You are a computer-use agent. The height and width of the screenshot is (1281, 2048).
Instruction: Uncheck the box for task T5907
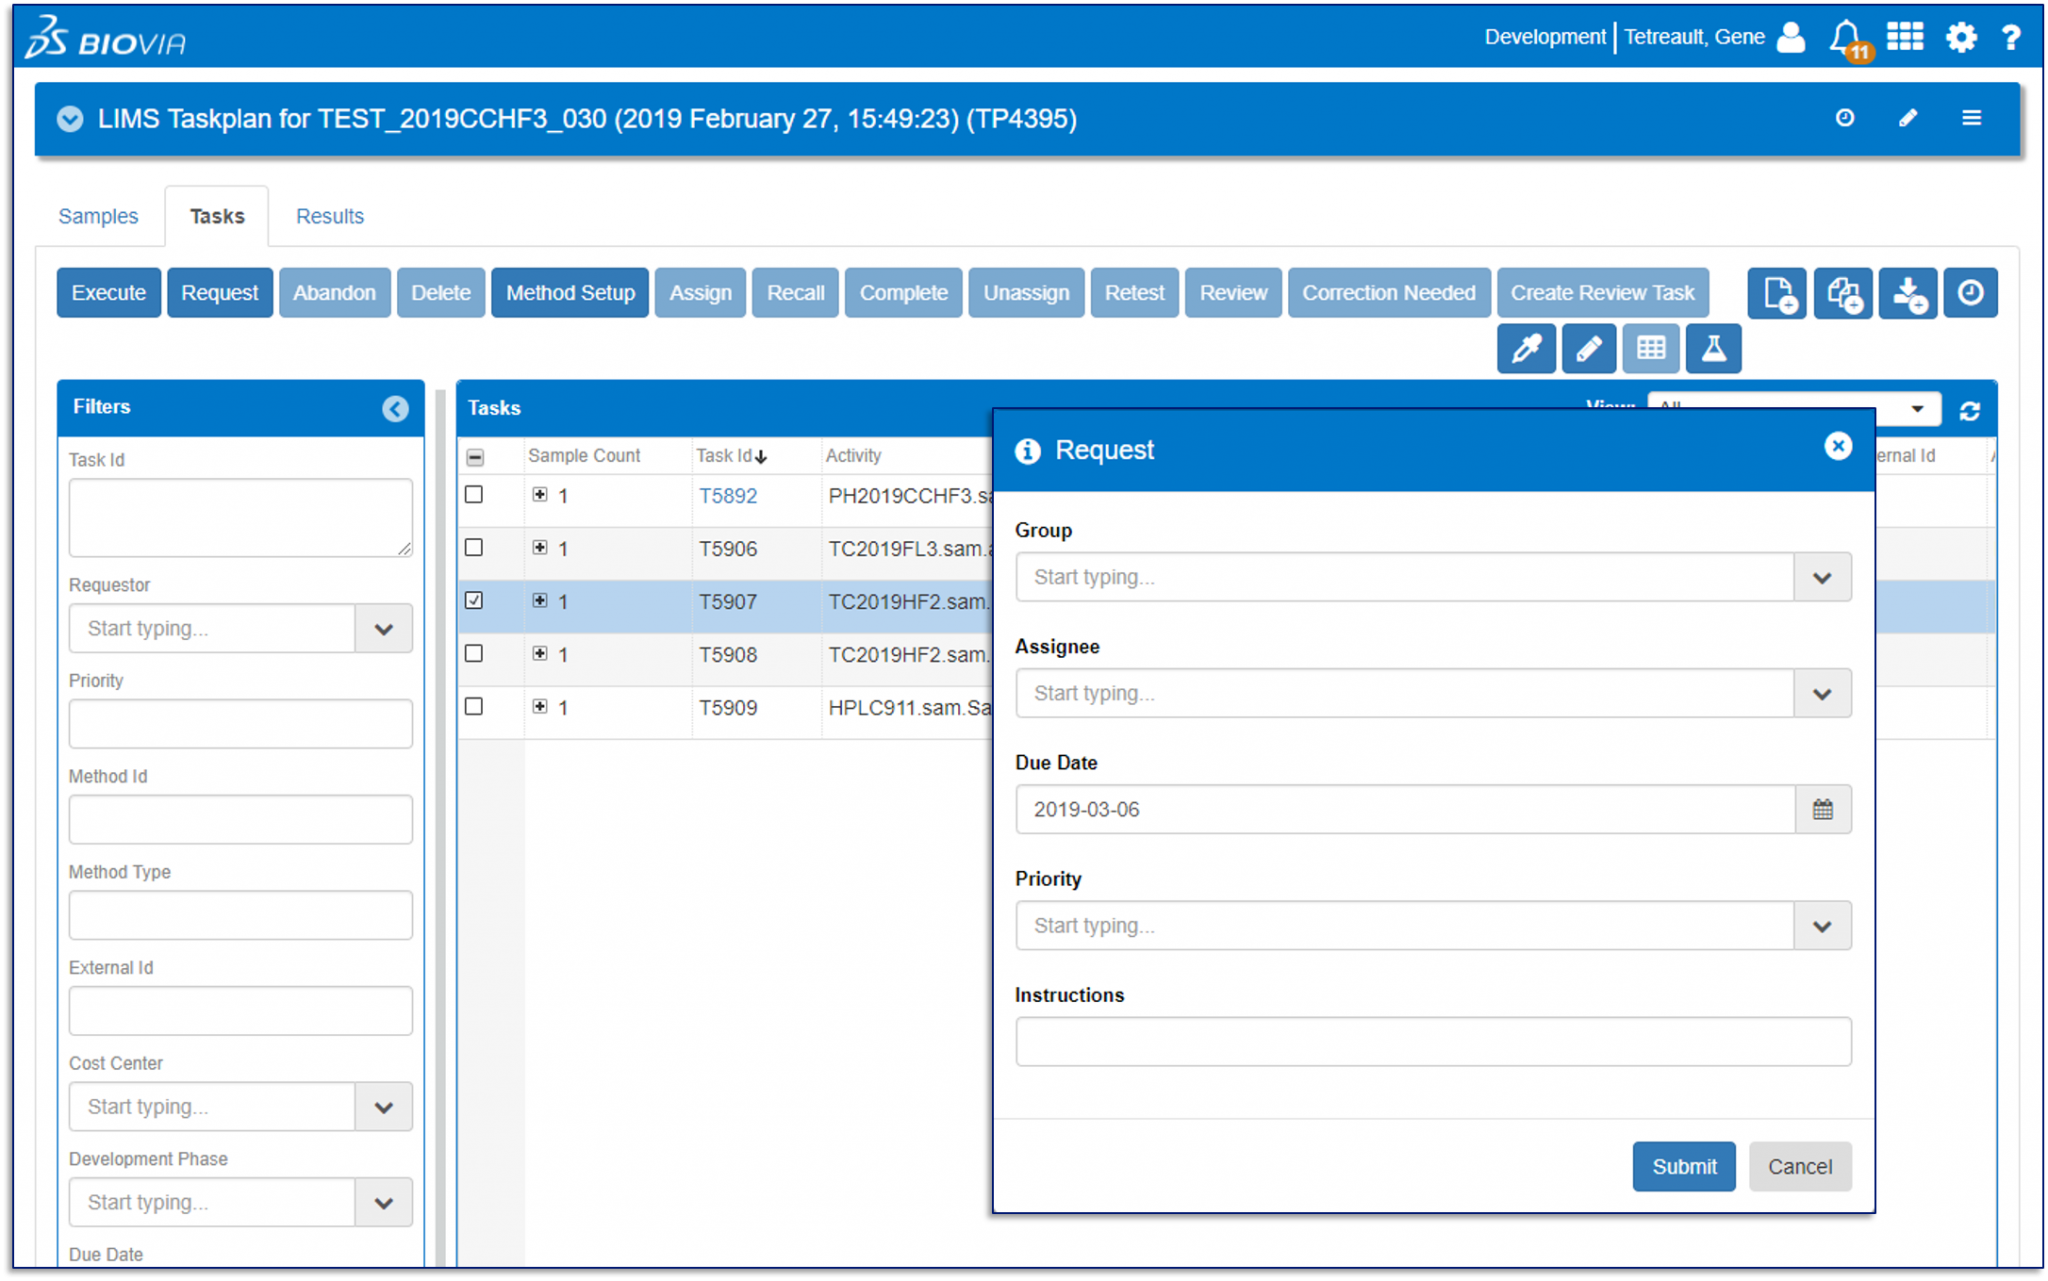click(x=474, y=601)
